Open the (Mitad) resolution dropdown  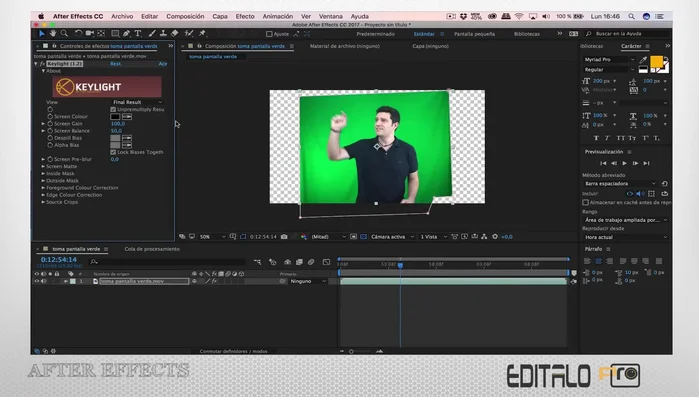coord(328,237)
